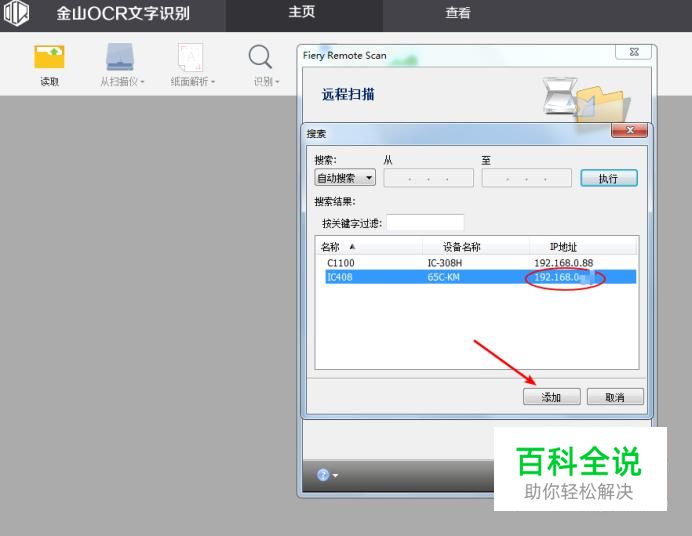Click the 从 start IP address field
Screen dimensions: 692x536
pyautogui.click(x=429, y=178)
